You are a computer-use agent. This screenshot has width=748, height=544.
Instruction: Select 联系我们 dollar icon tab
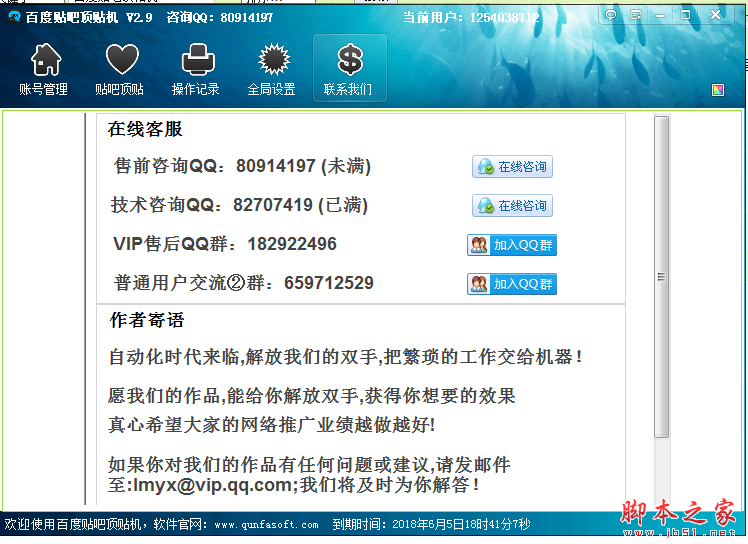point(349,68)
